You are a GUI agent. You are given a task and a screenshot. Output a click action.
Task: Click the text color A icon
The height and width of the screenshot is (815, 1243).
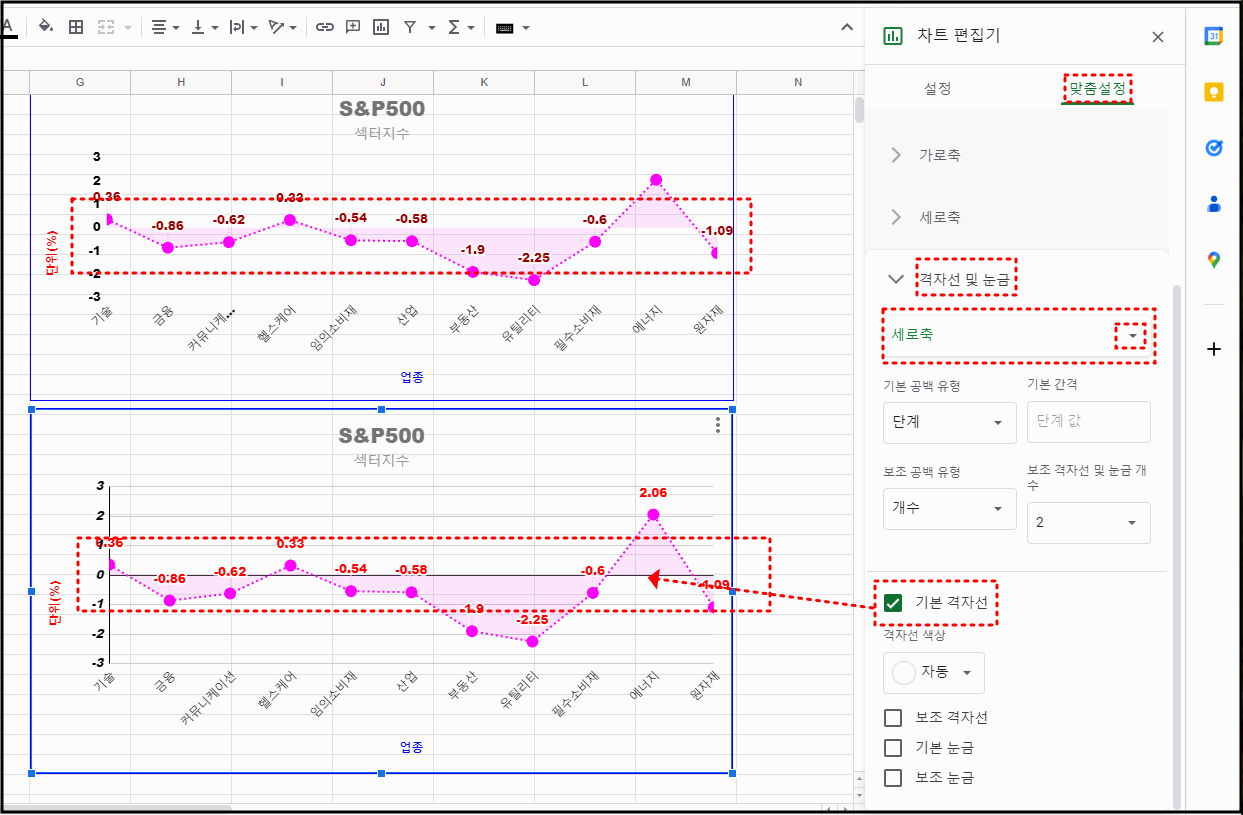coord(8,27)
